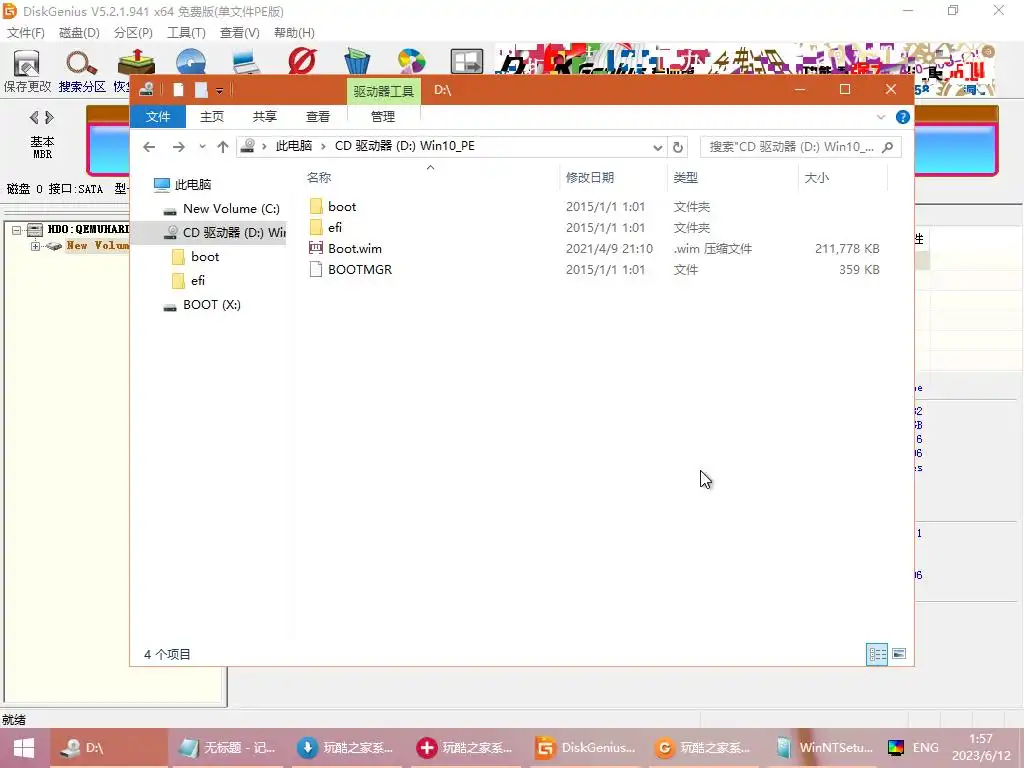
Task: Select CD 驱动器 (D:) in navigation pane
Action: (x=208, y=232)
